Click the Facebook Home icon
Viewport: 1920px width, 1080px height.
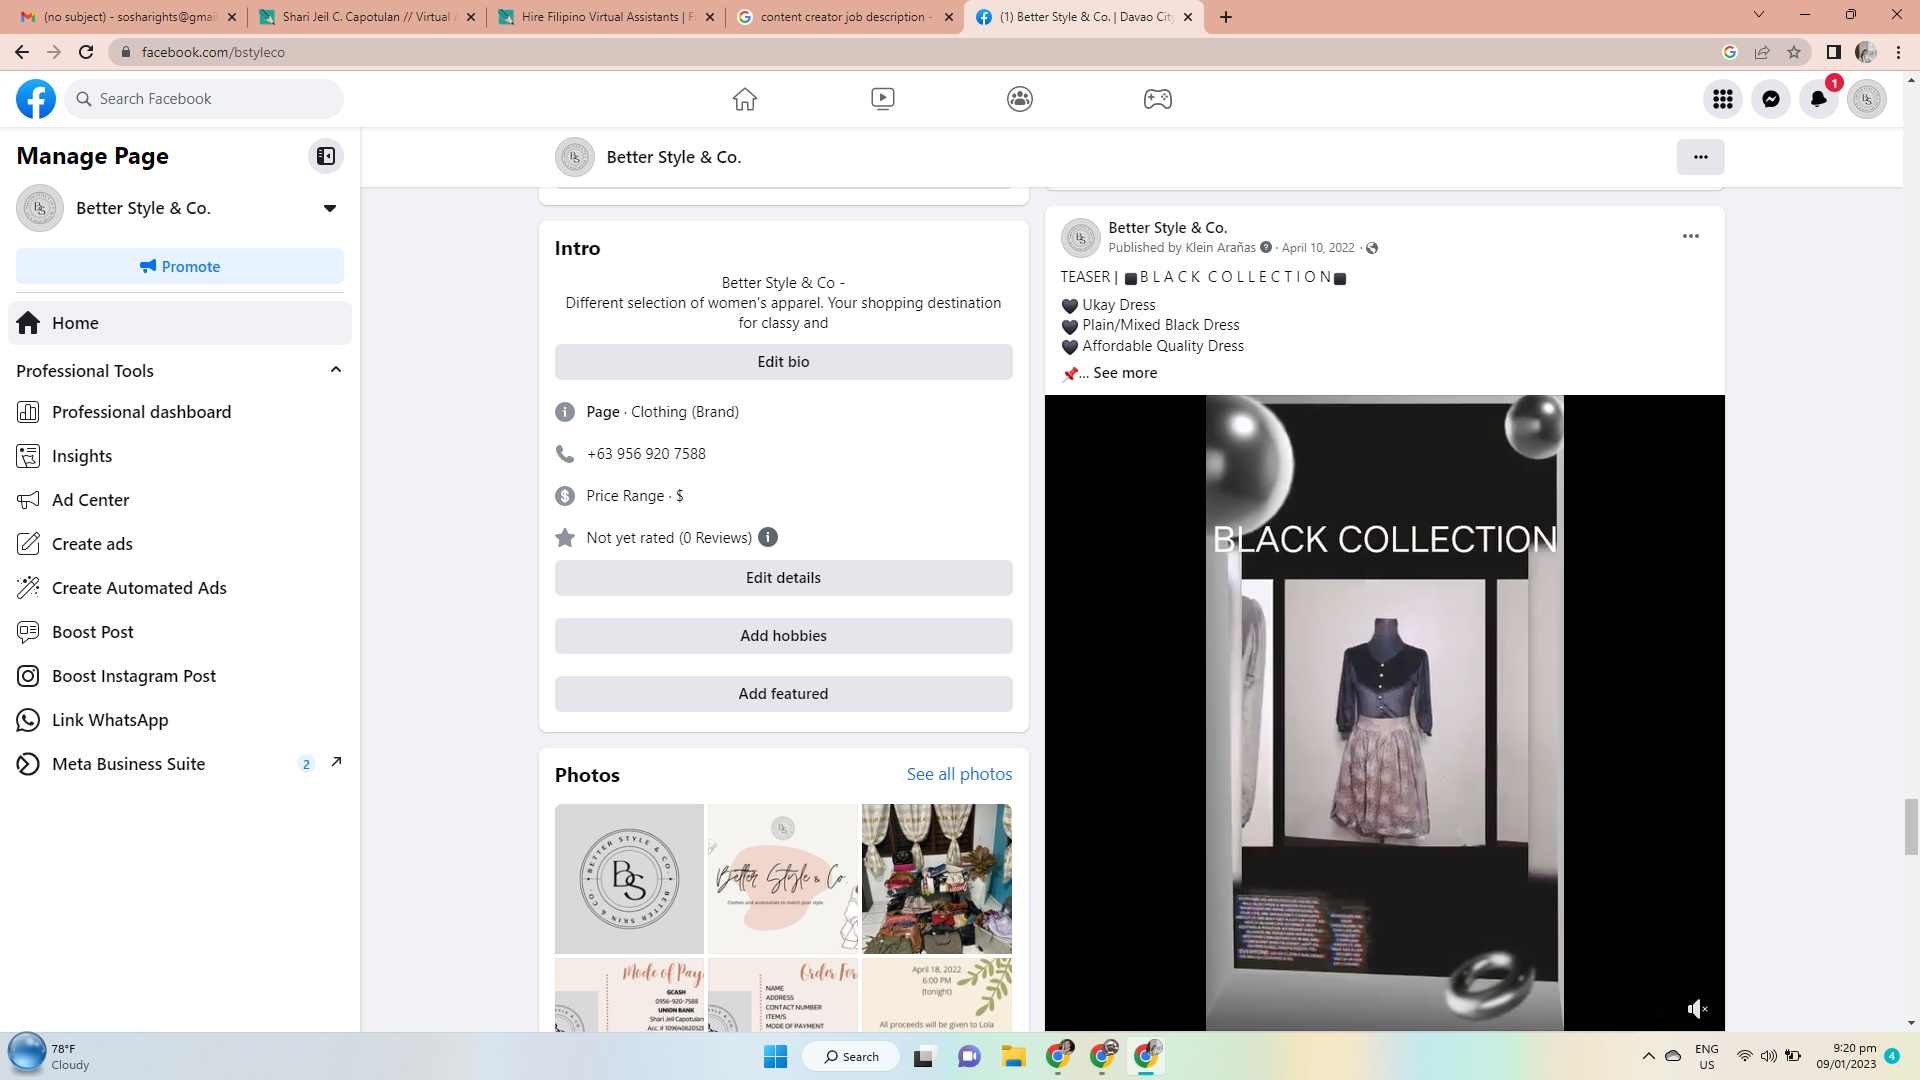[744, 99]
